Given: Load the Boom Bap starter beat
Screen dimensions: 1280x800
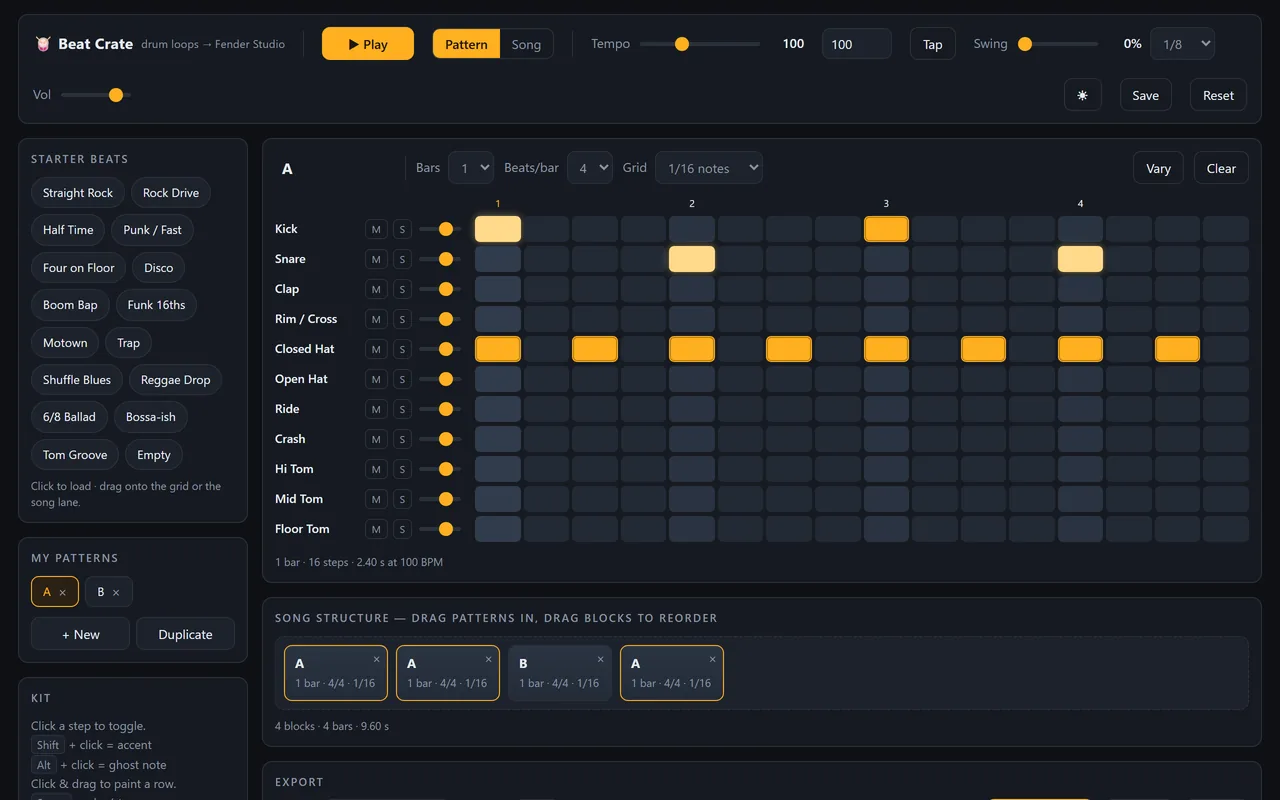Looking at the screenshot, I should click(x=70, y=305).
